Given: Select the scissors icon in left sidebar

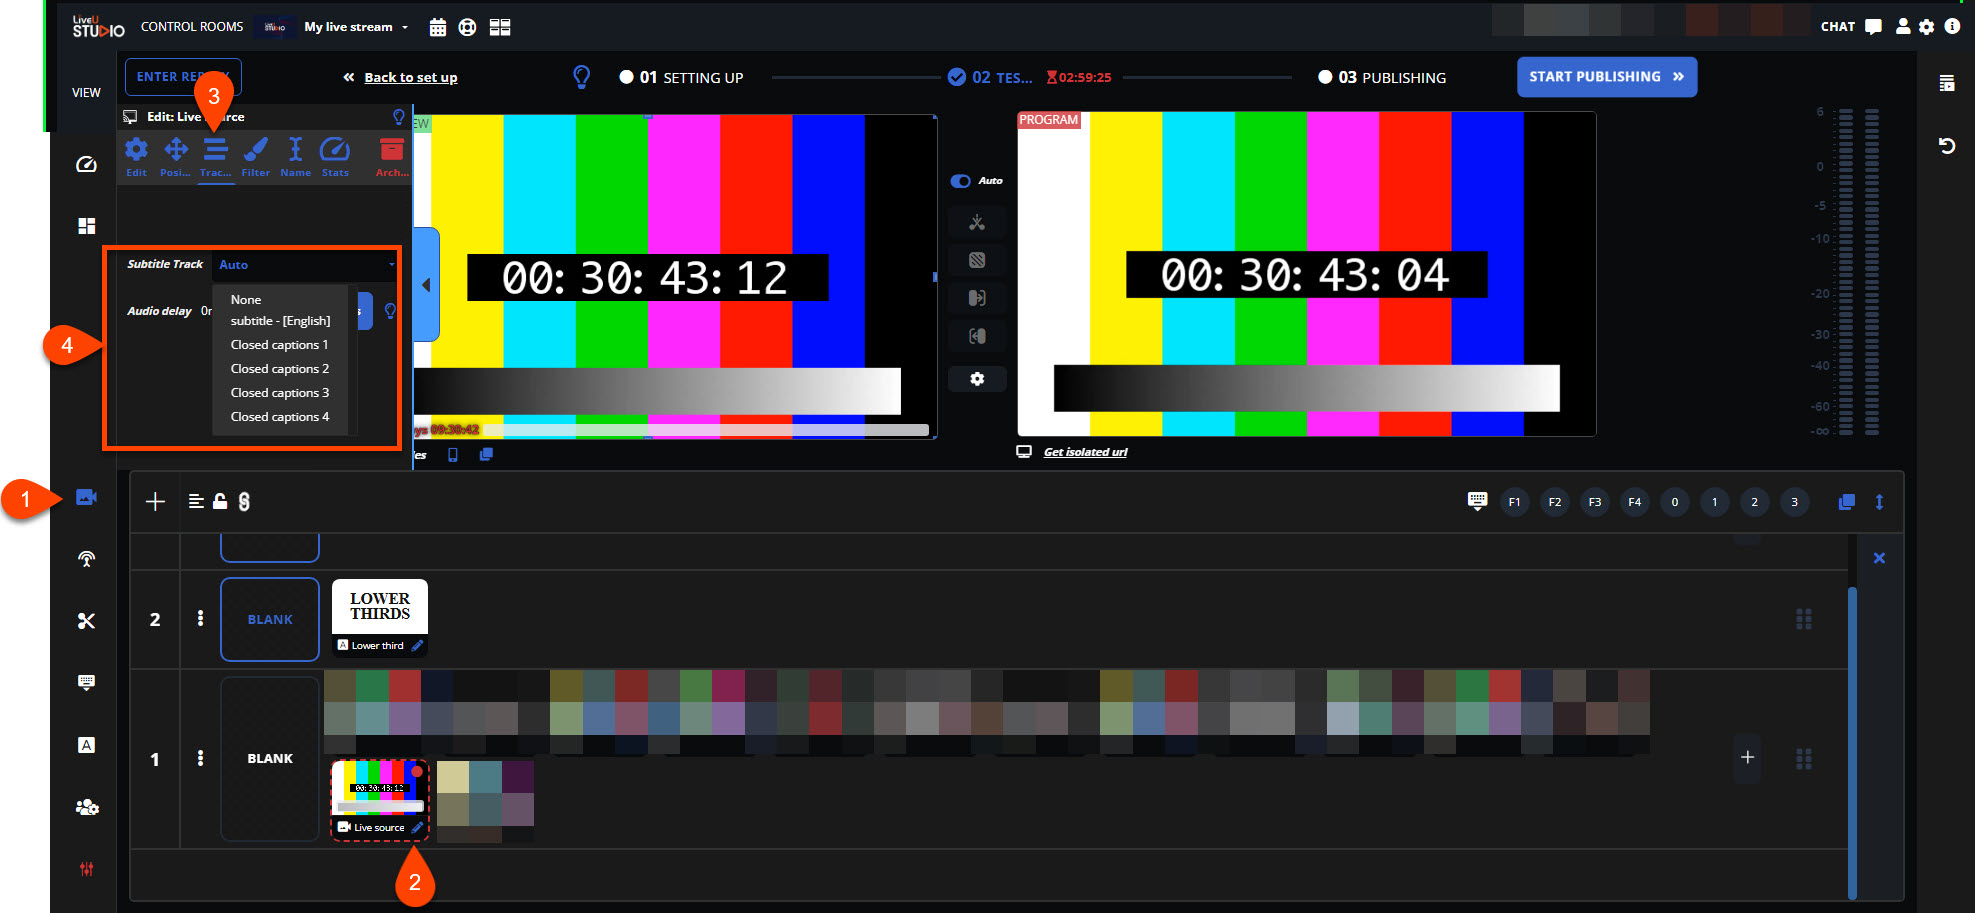Looking at the screenshot, I should coord(87,621).
